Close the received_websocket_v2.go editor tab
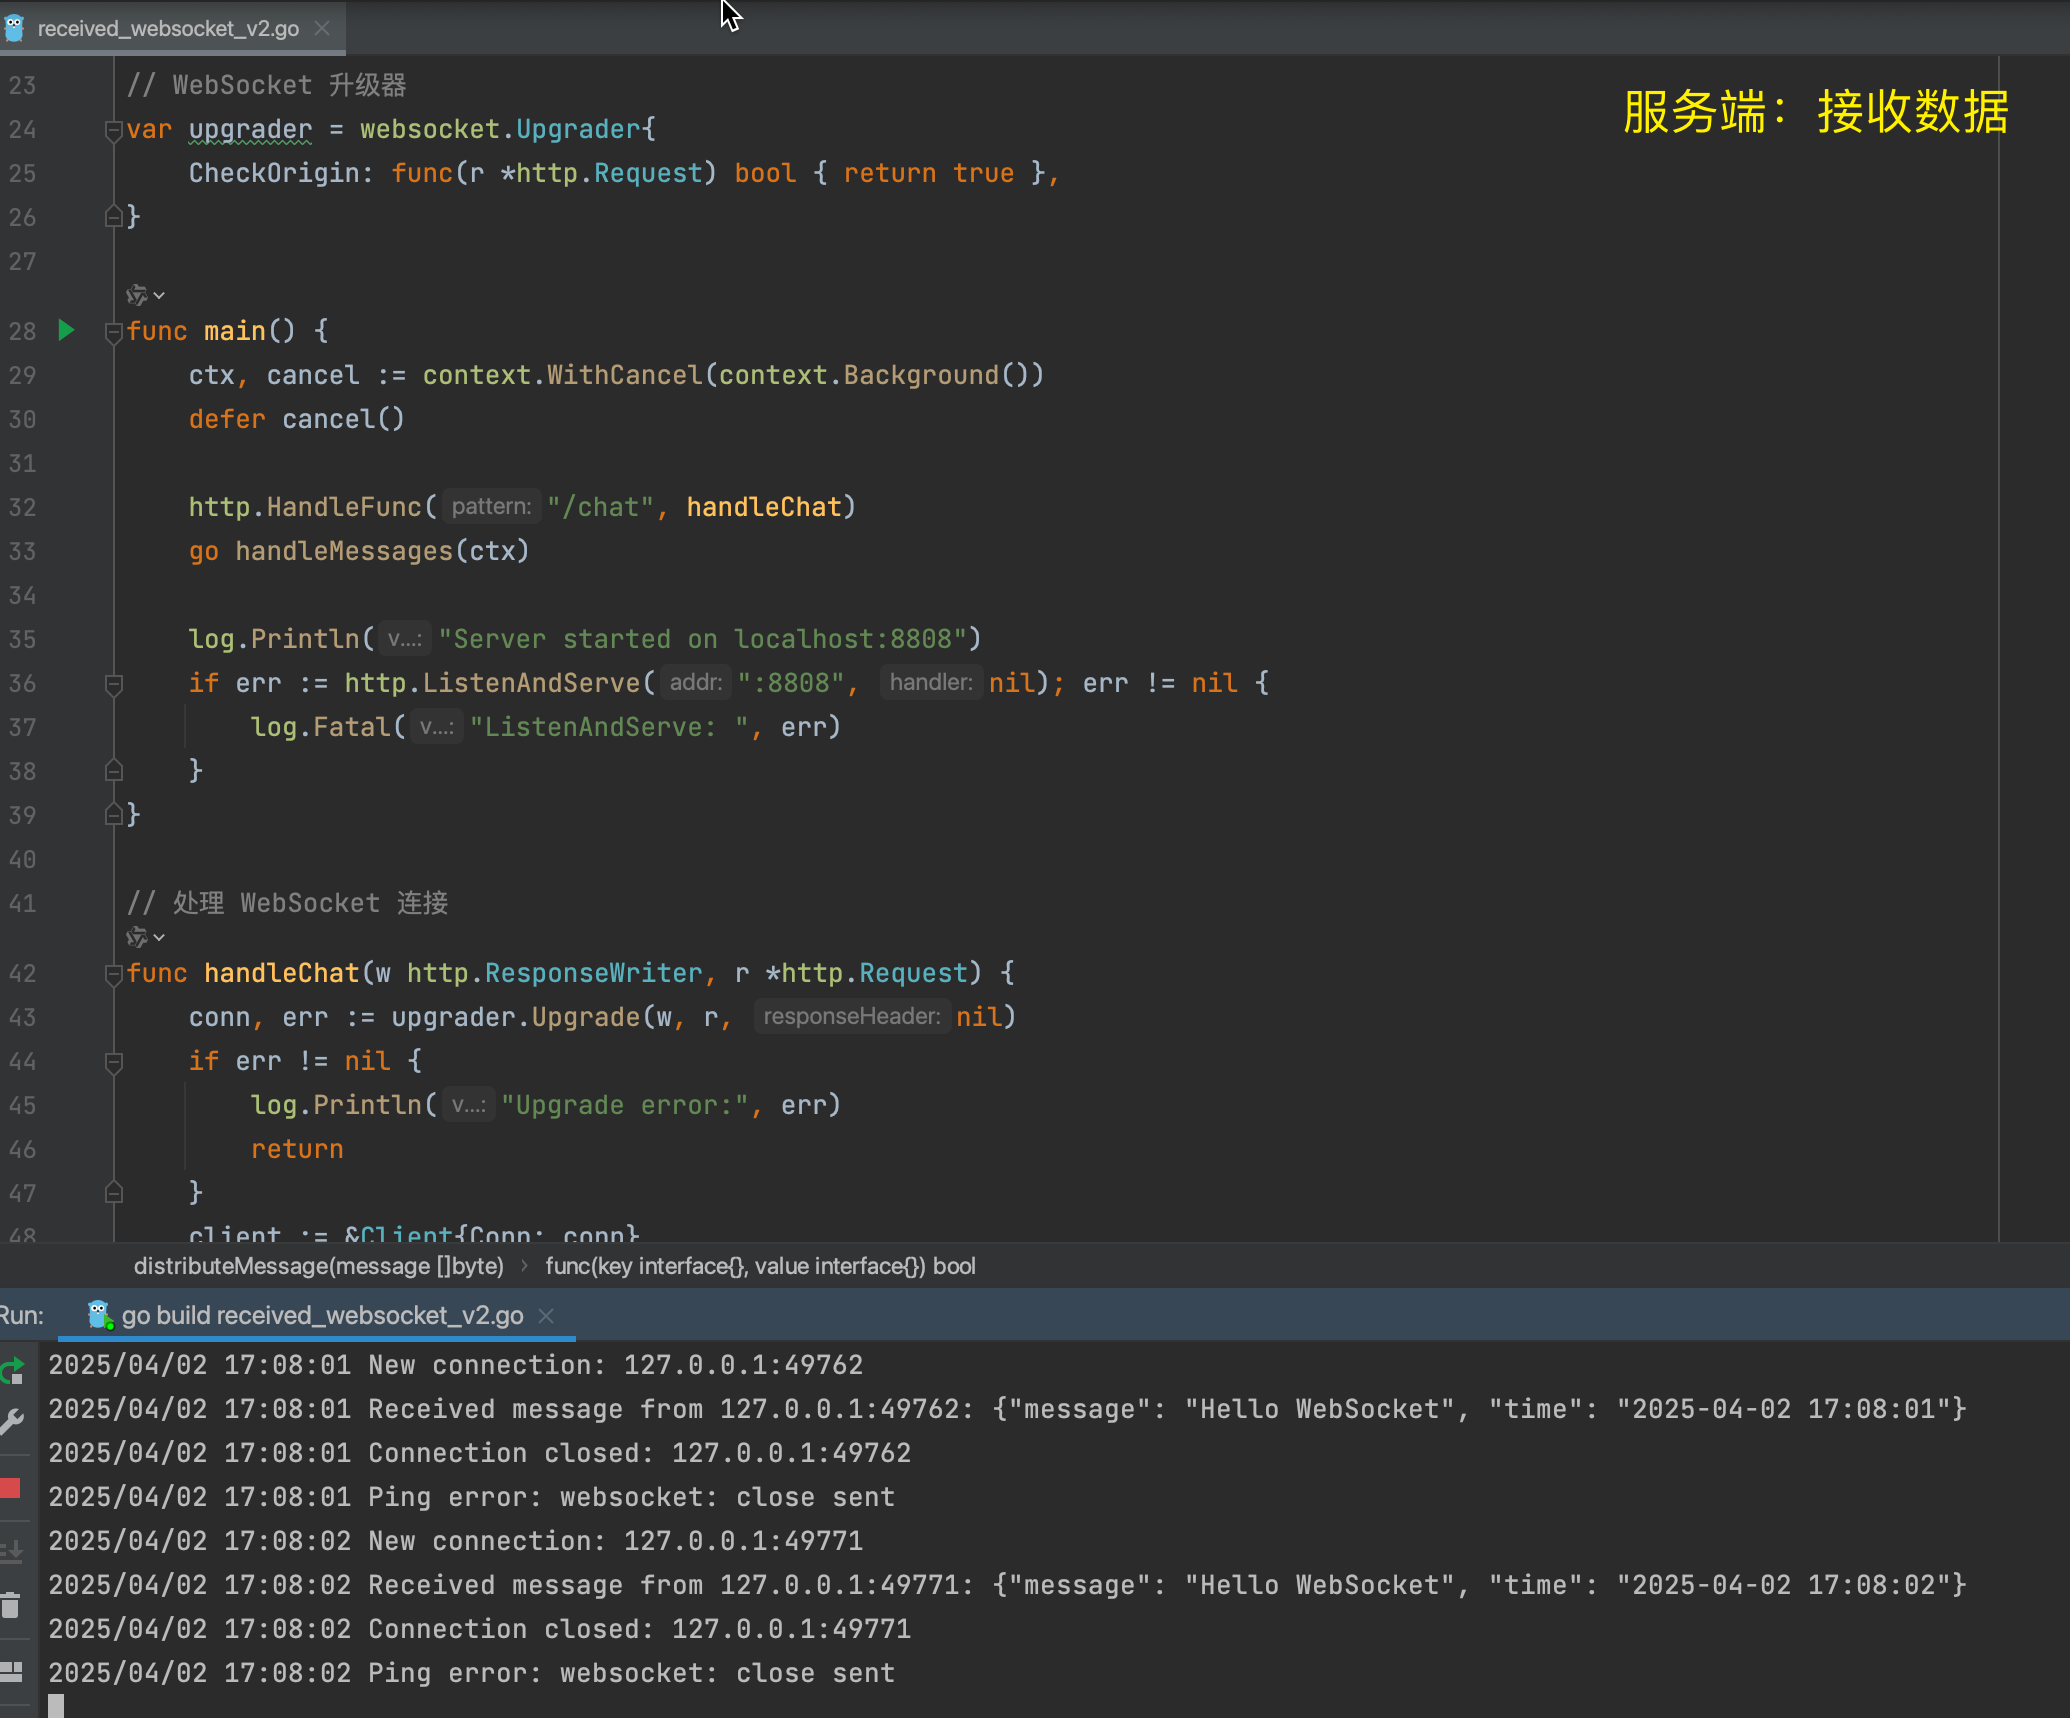This screenshot has height=1718, width=2070. (322, 28)
